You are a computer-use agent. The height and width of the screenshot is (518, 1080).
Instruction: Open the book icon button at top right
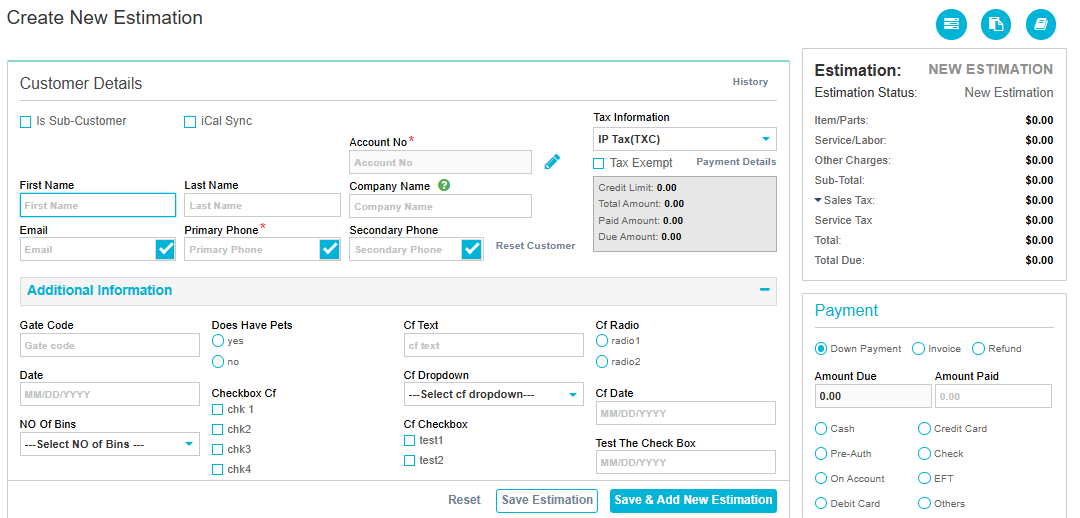1040,24
